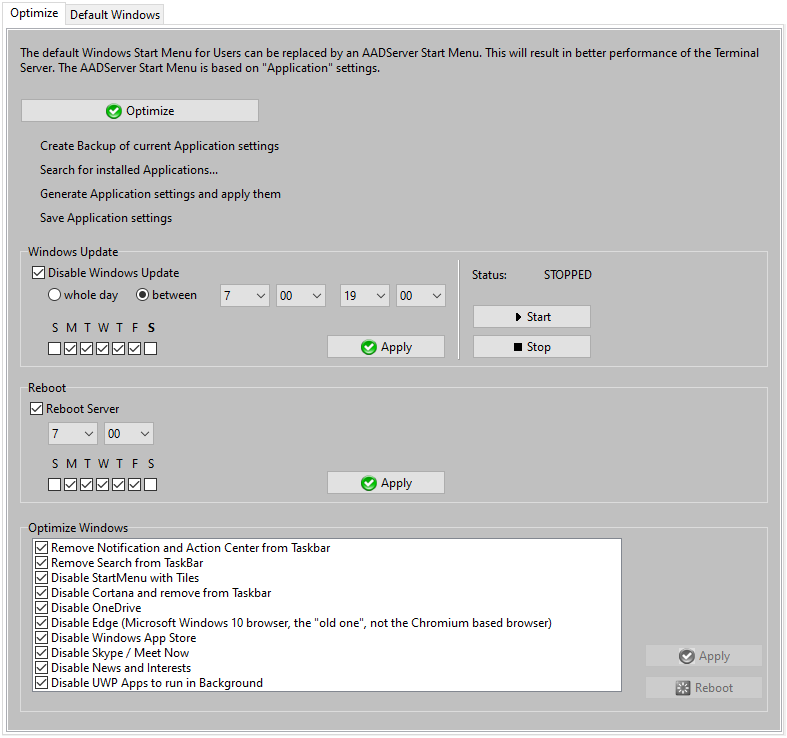The width and height of the screenshot is (787, 738).
Task: Switch to the Default Windows tab
Action: tap(115, 15)
